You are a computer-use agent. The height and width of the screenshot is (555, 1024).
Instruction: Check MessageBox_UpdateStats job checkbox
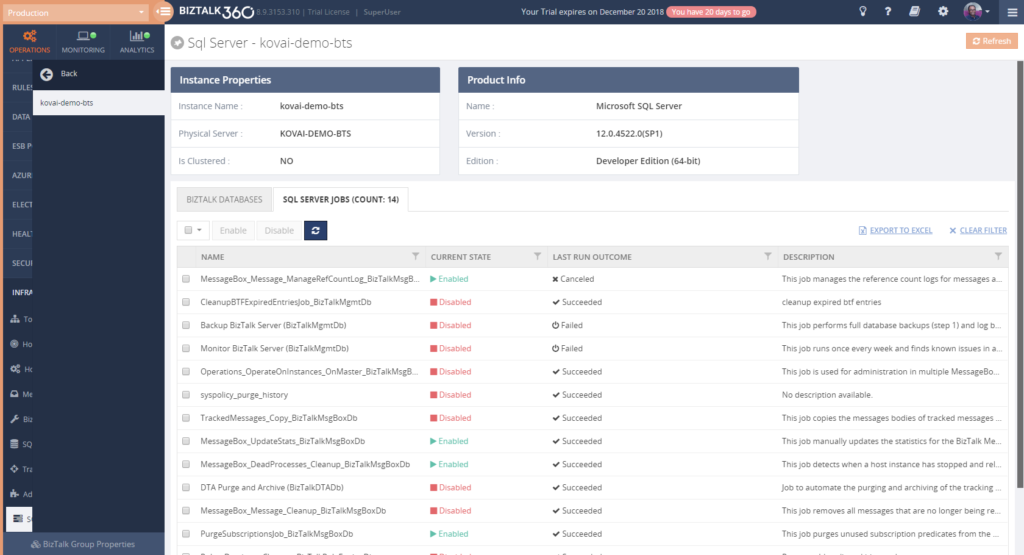[186, 441]
